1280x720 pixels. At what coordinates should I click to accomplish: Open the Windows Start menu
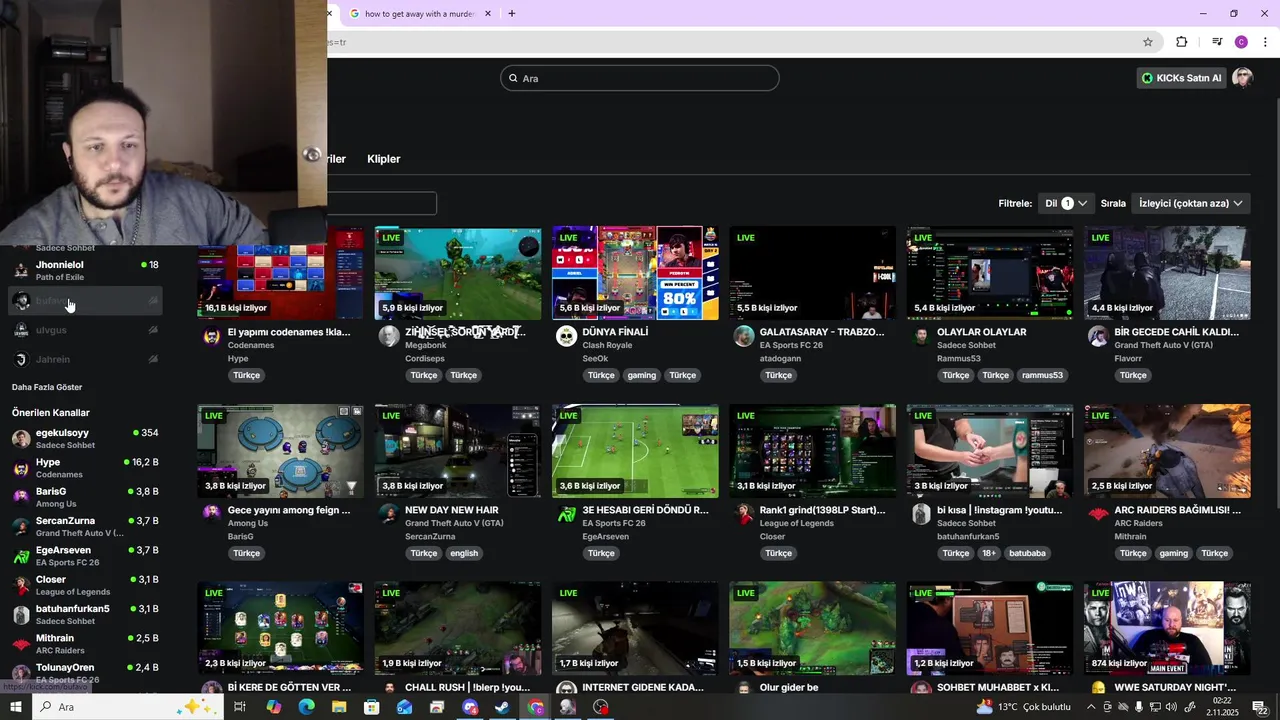click(x=15, y=707)
